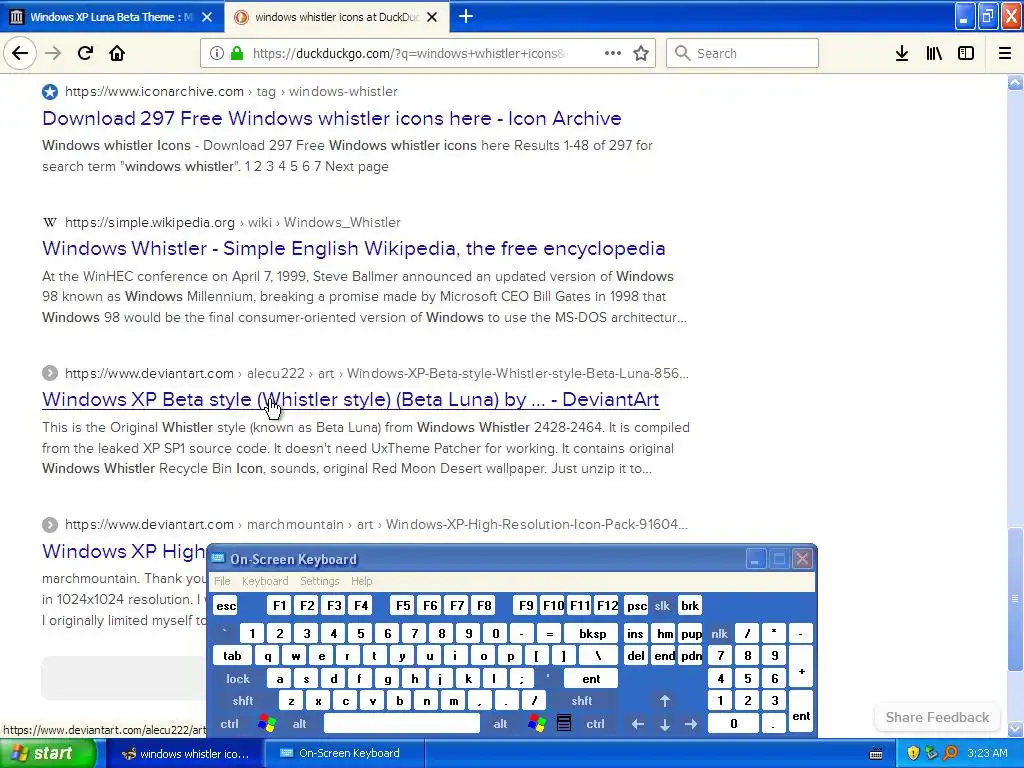Toggle caps lock key on On-Screen Keyboard

pyautogui.click(x=238, y=679)
